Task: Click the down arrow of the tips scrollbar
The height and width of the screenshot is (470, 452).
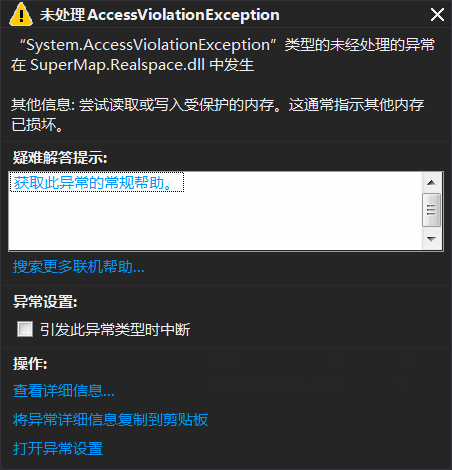Action: coord(432,239)
